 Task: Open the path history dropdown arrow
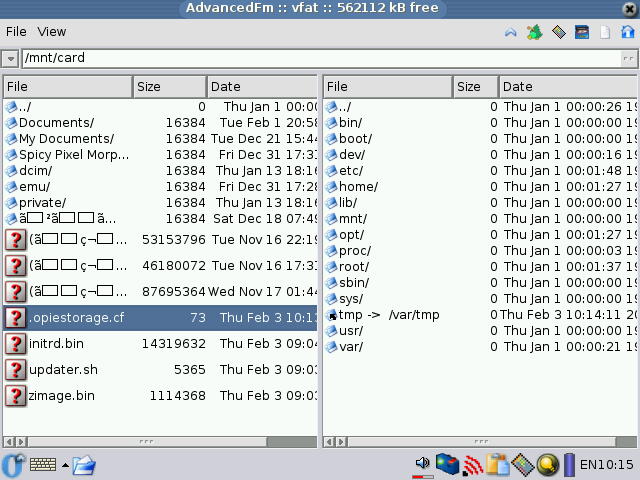[10, 58]
